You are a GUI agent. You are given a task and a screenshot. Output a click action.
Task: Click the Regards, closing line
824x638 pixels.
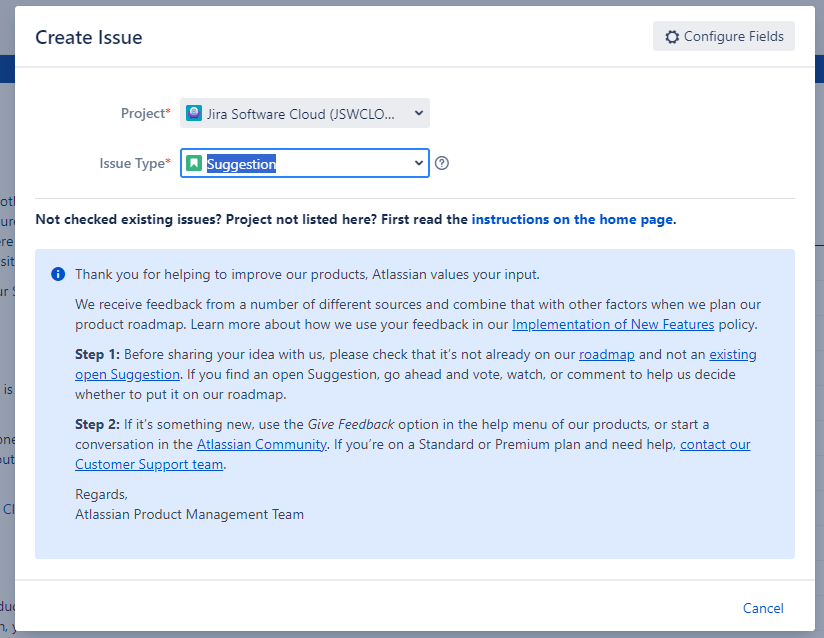(x=101, y=494)
